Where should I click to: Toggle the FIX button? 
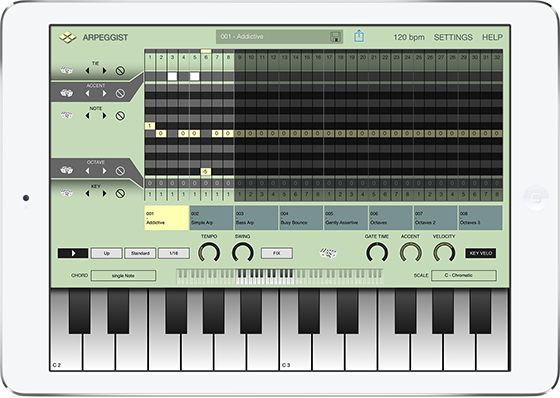click(277, 253)
